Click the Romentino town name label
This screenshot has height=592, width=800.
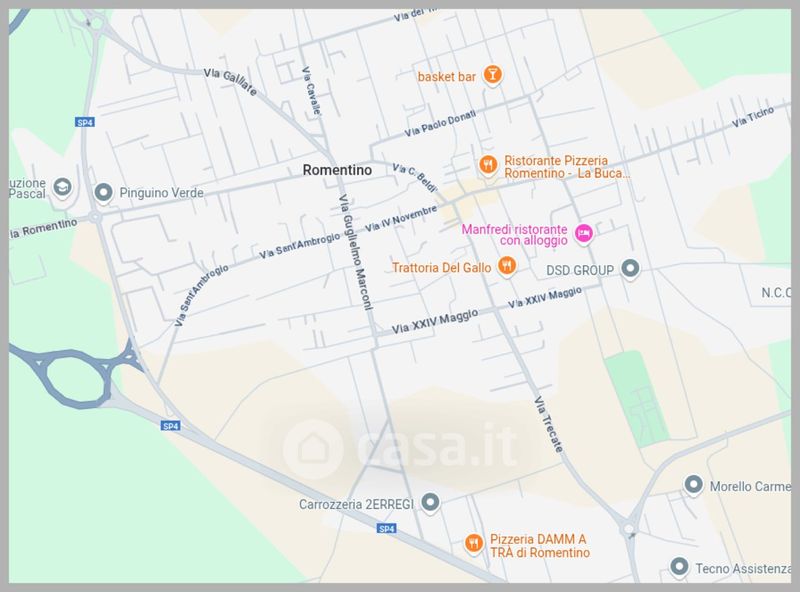pos(337,170)
